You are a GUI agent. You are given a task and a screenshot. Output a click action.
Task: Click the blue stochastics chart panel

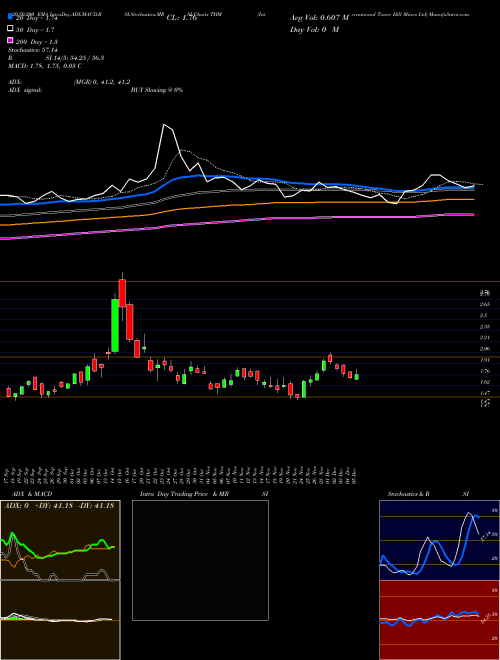click(439, 540)
